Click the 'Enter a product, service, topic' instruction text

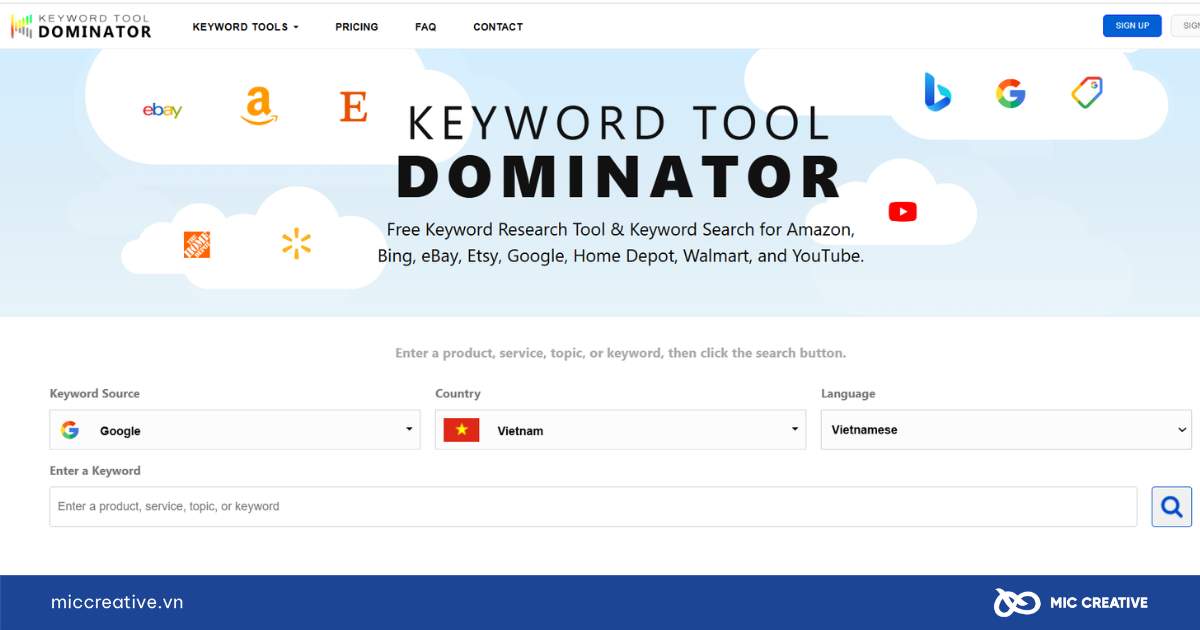coord(620,353)
